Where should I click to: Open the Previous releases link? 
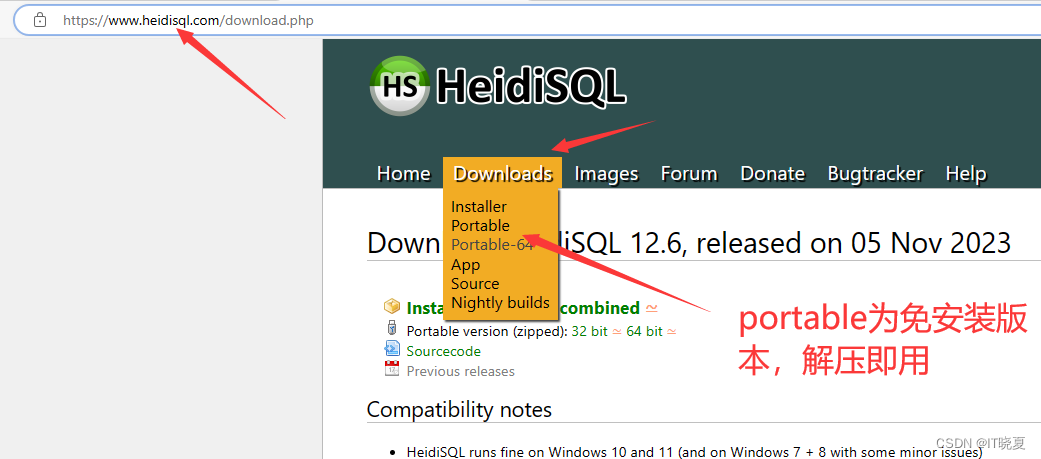tap(460, 371)
